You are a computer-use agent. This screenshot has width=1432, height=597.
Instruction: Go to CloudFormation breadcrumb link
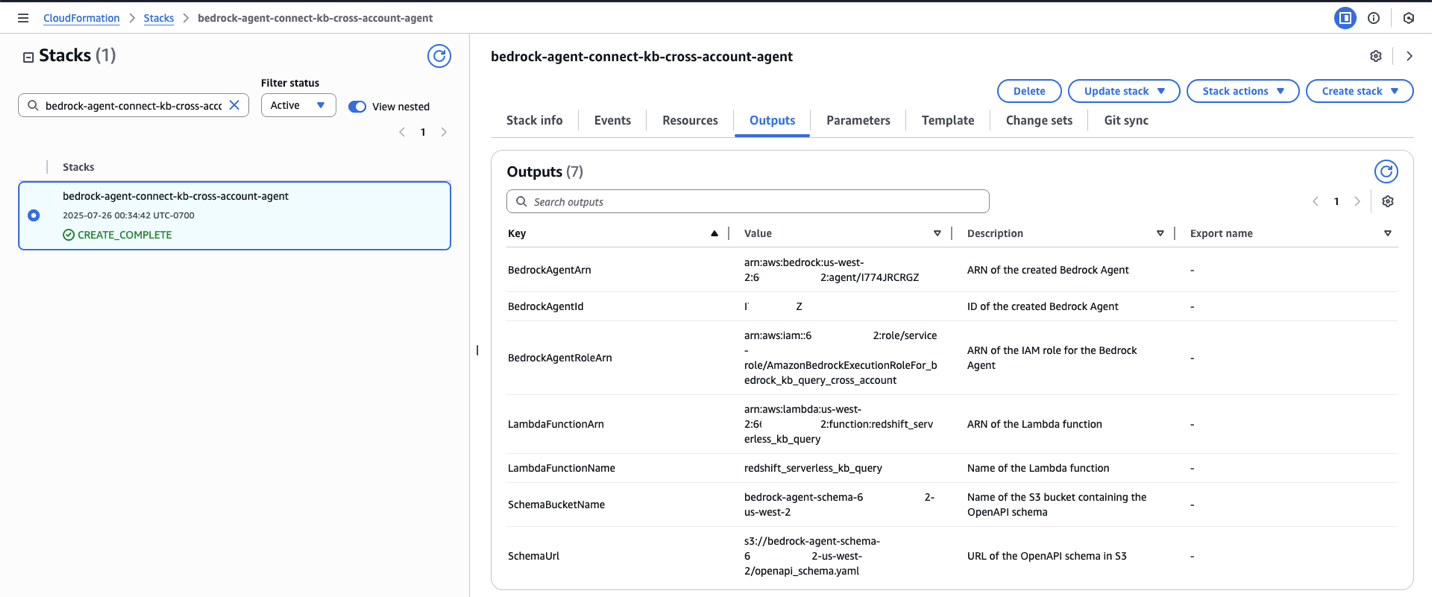pos(81,18)
